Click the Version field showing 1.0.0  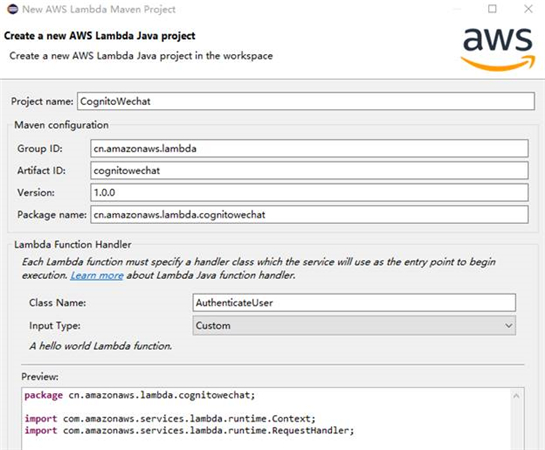pos(309,193)
